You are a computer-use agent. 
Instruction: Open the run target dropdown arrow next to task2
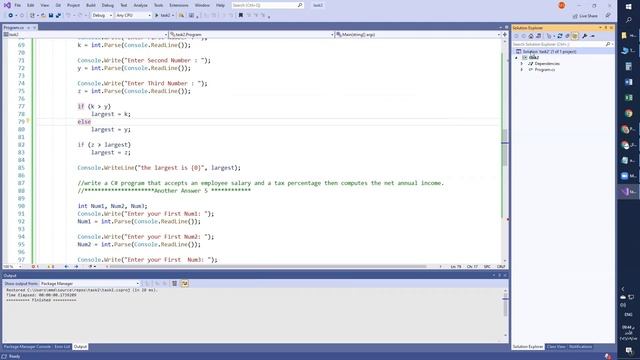173,16
